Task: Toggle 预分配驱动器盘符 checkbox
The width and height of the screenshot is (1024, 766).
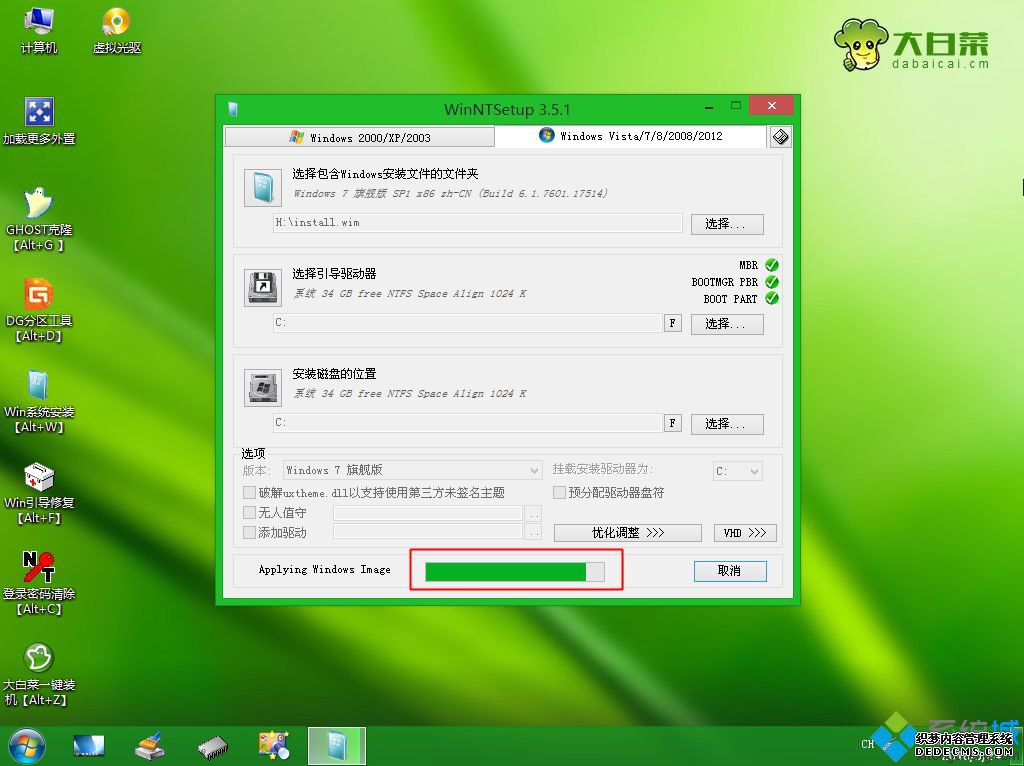Action: [x=560, y=492]
